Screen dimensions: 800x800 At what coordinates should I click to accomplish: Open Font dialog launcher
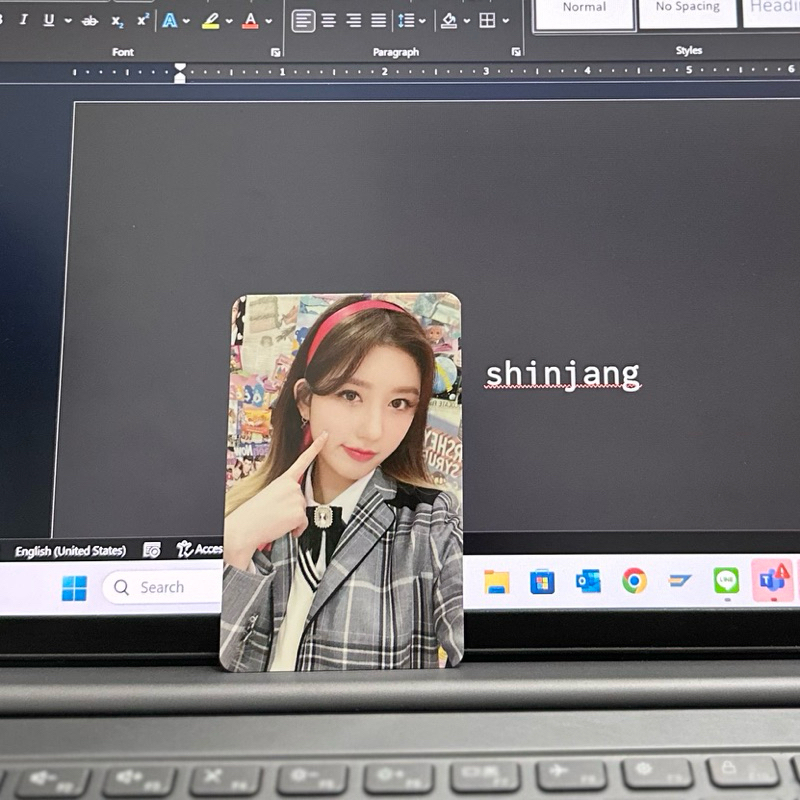tap(275, 52)
